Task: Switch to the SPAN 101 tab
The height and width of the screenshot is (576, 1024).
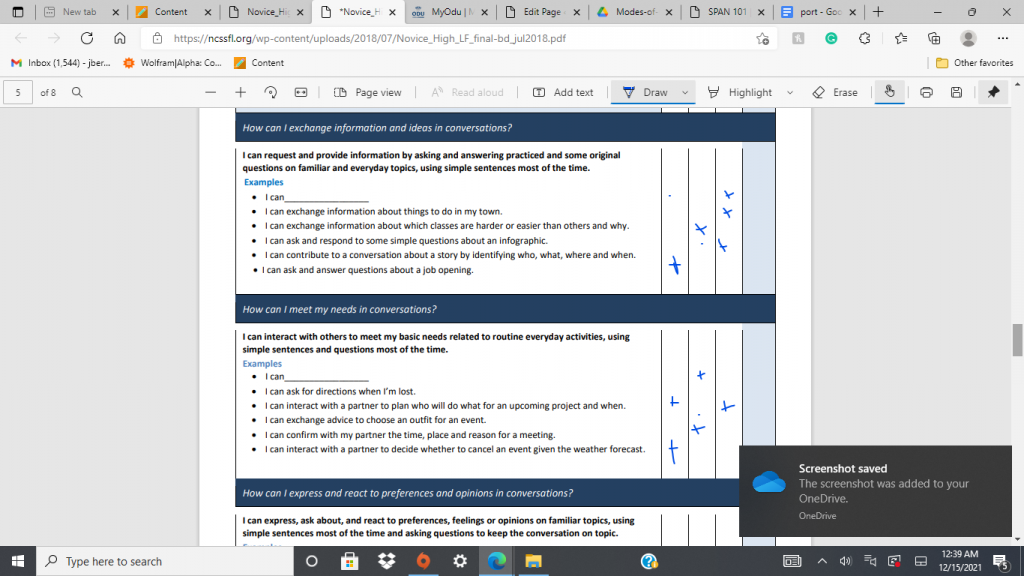Action: pos(718,12)
